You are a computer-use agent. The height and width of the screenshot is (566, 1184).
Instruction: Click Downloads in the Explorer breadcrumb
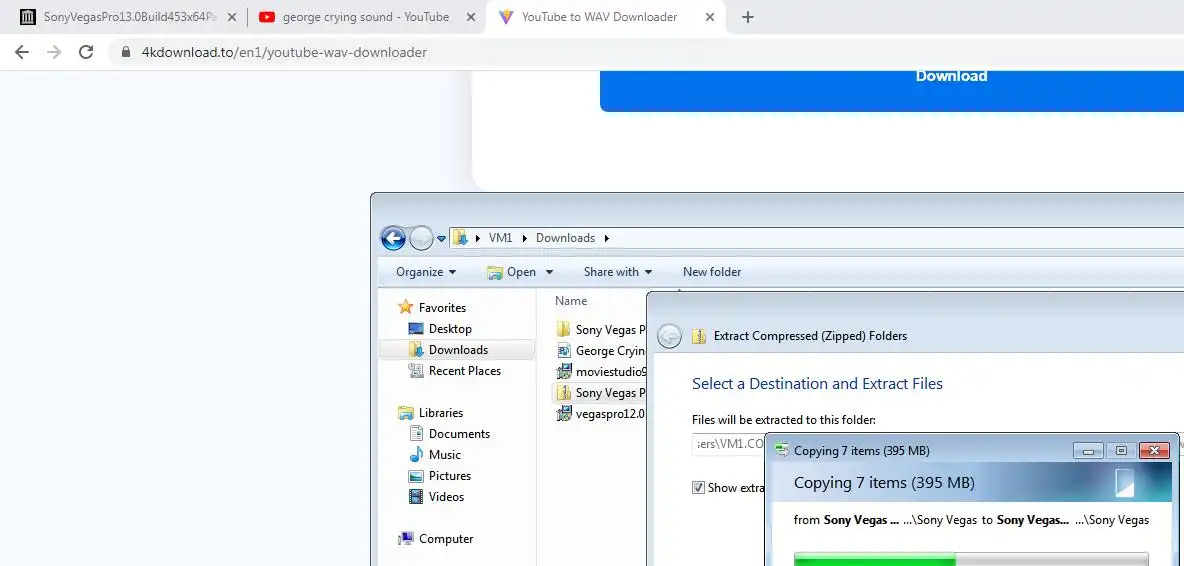click(566, 238)
